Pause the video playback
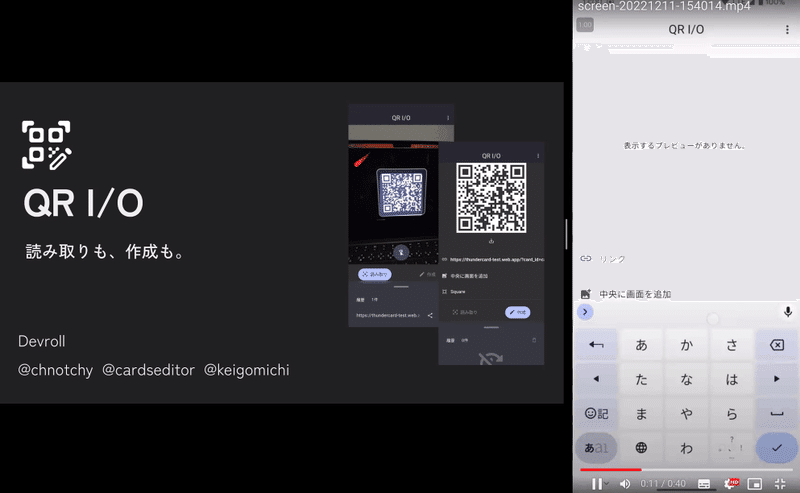The image size is (800, 493). (x=596, y=483)
